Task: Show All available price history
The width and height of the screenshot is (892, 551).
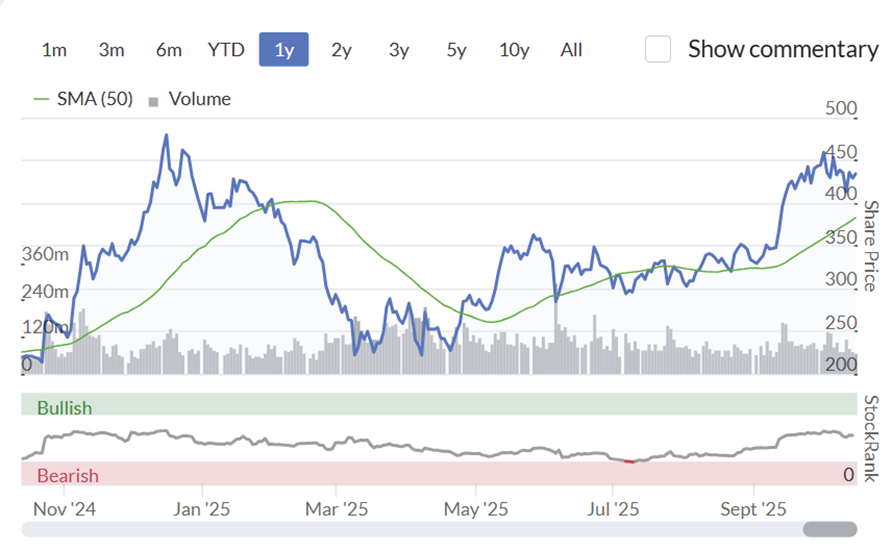Action: pos(571,50)
